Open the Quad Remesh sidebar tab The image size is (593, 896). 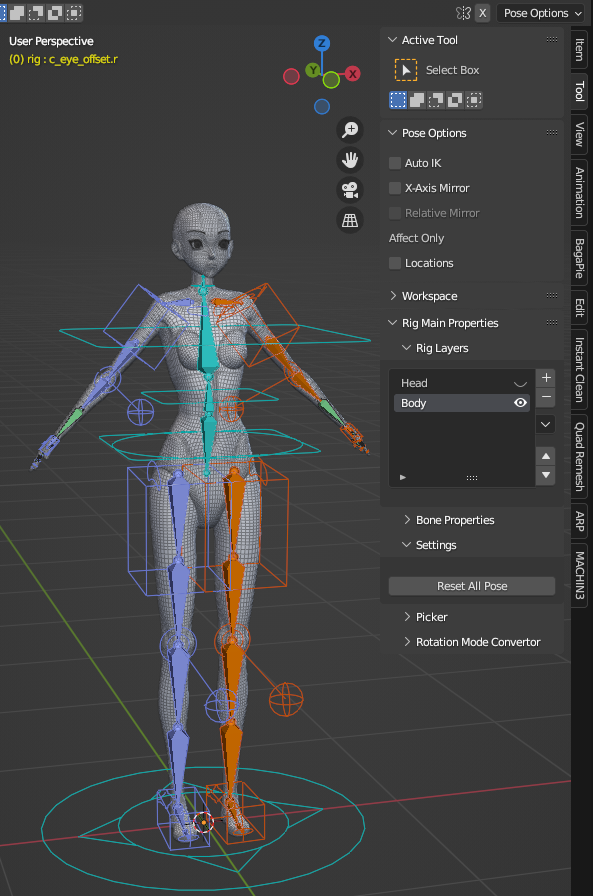click(579, 456)
